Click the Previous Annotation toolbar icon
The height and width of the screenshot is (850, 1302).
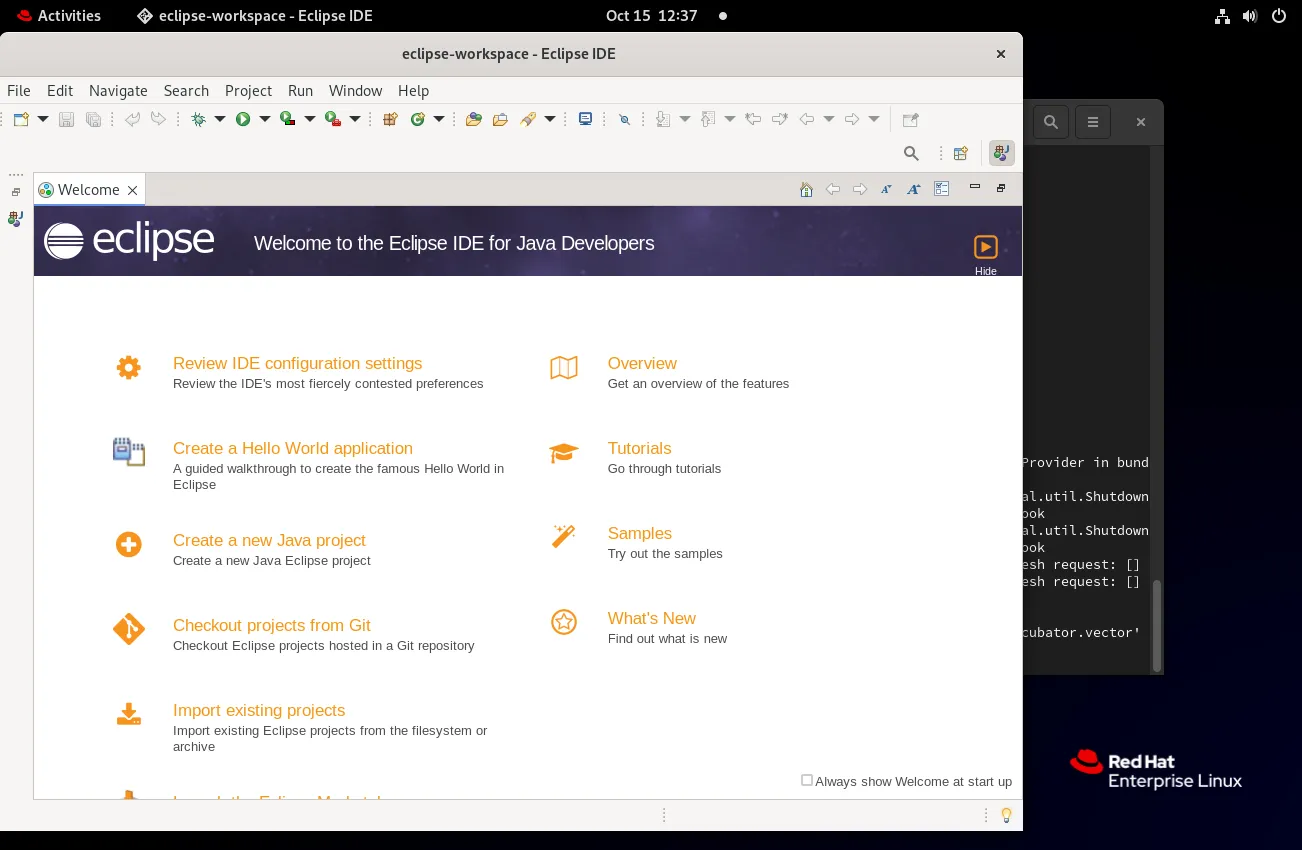[x=708, y=119]
